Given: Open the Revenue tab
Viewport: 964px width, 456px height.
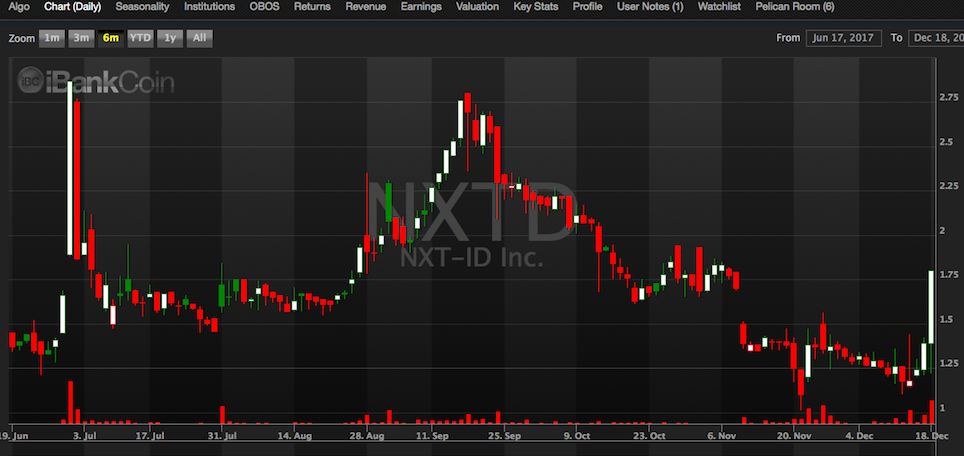Looking at the screenshot, I should (365, 7).
